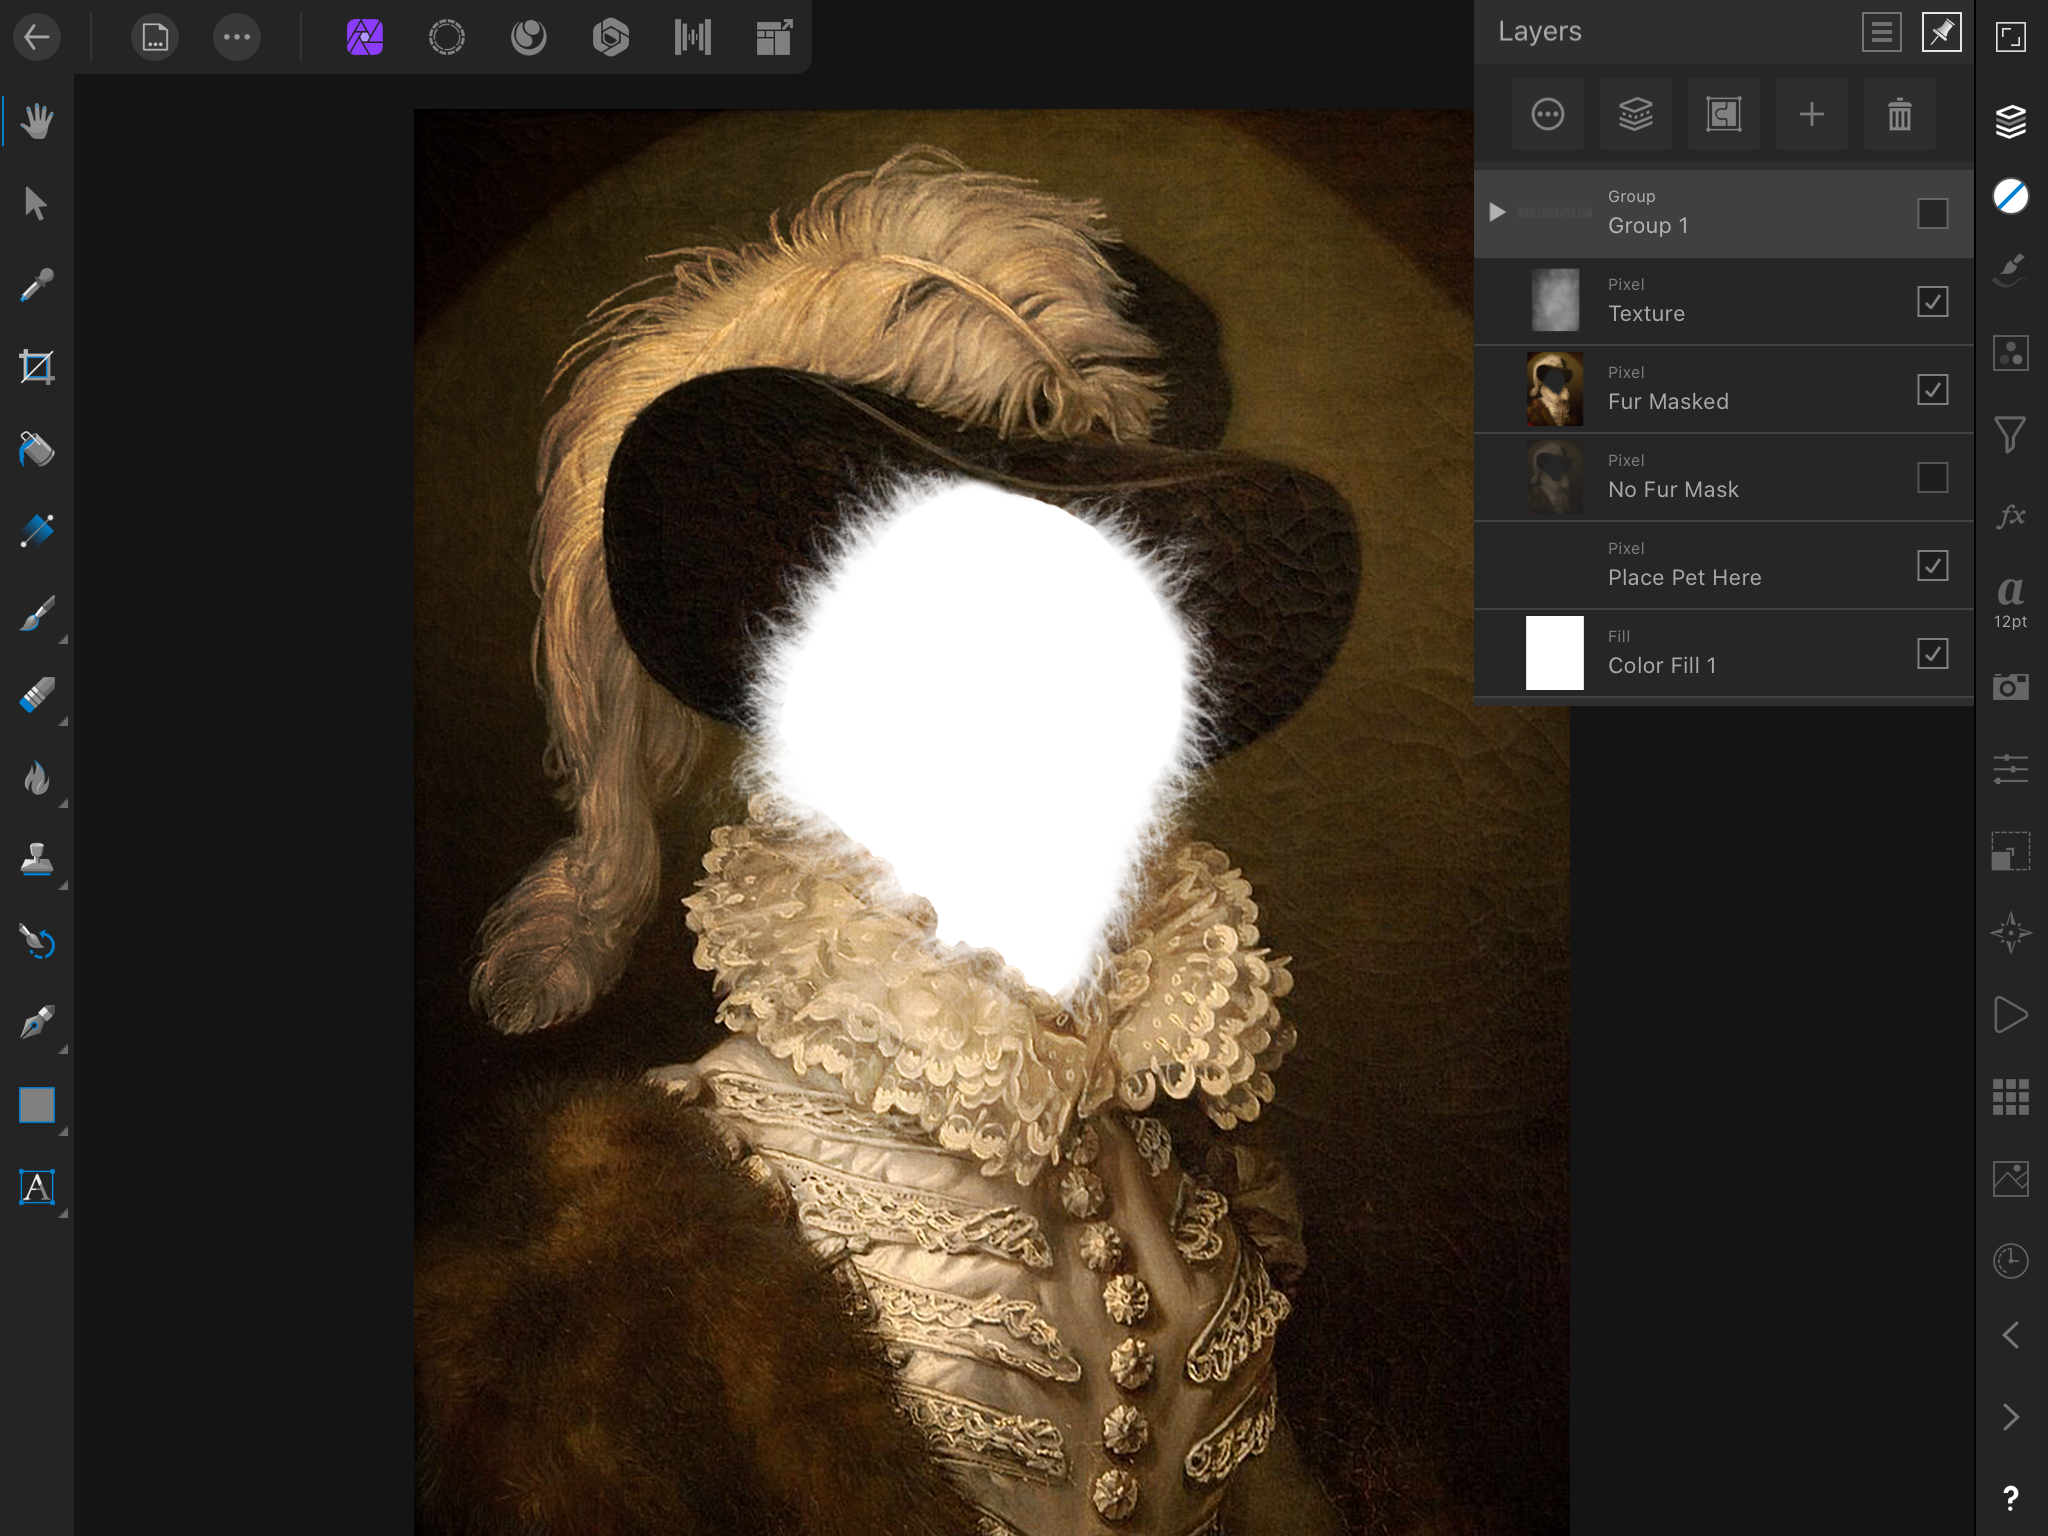Open the Stock camera studio
This screenshot has width=2048, height=1536.
pyautogui.click(x=2011, y=687)
